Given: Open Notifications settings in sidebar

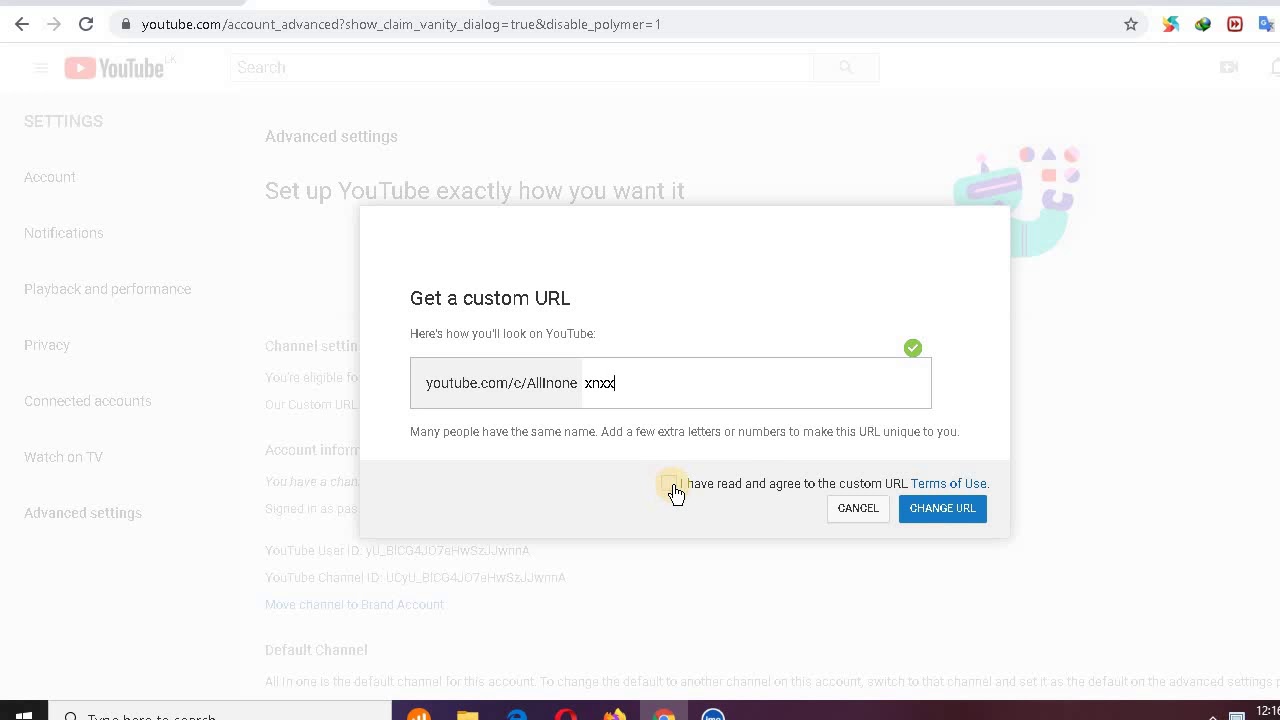Looking at the screenshot, I should pos(64,233).
